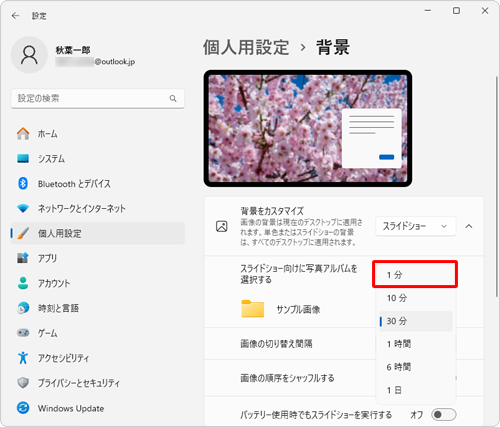The width and height of the screenshot is (500, 427).
Task: Click the 設定の検索 search field
Action: click(x=97, y=98)
